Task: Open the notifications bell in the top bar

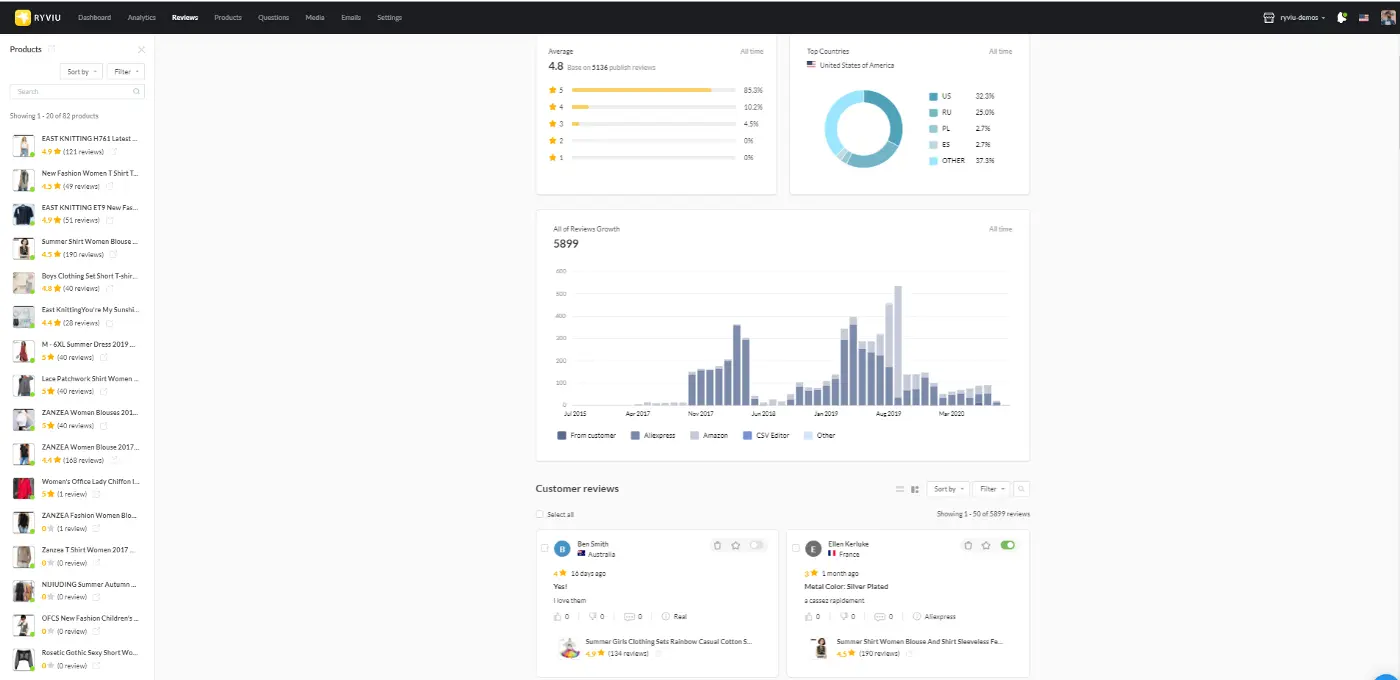Action: tap(1341, 17)
